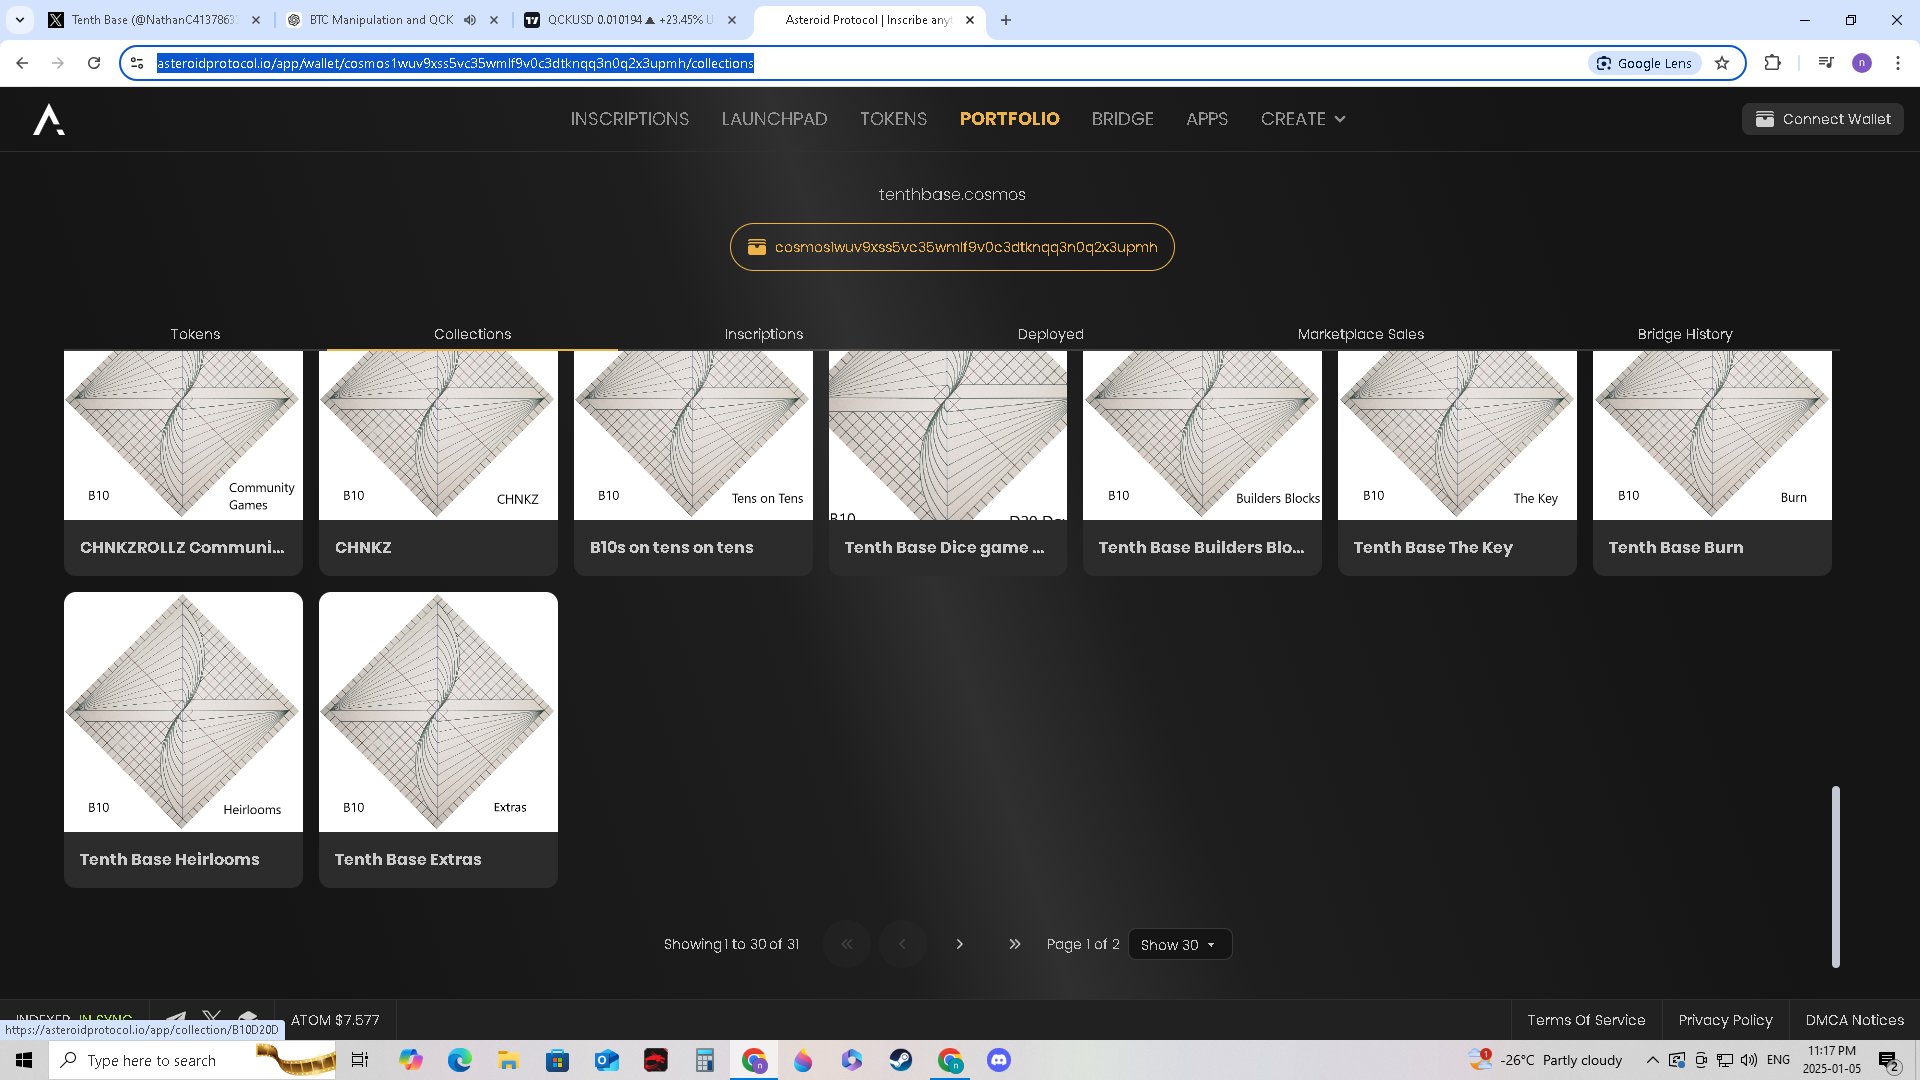Open the browser extensions puzzle icon

1772,63
